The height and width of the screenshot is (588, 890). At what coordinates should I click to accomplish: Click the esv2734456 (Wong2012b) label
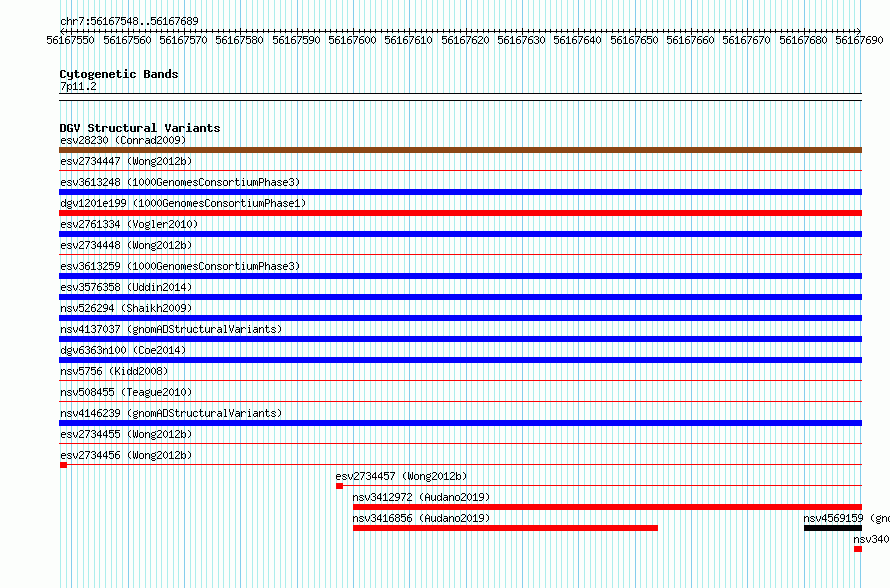(x=126, y=455)
